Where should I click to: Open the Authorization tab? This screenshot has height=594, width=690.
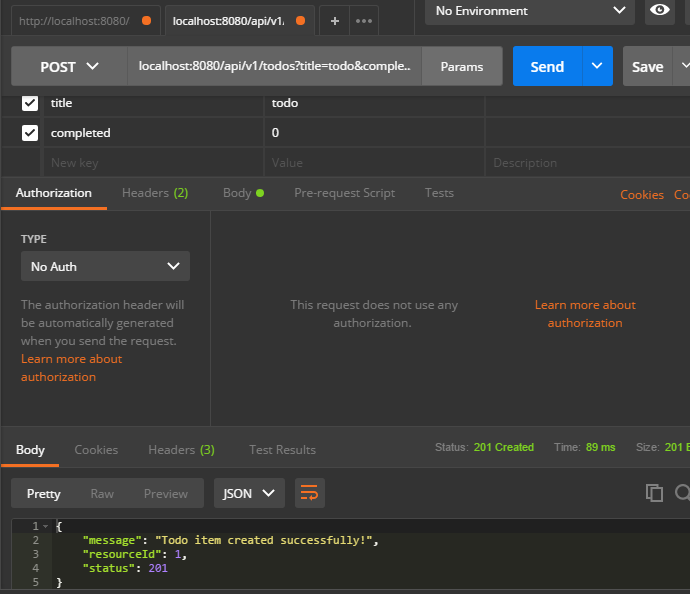click(54, 193)
